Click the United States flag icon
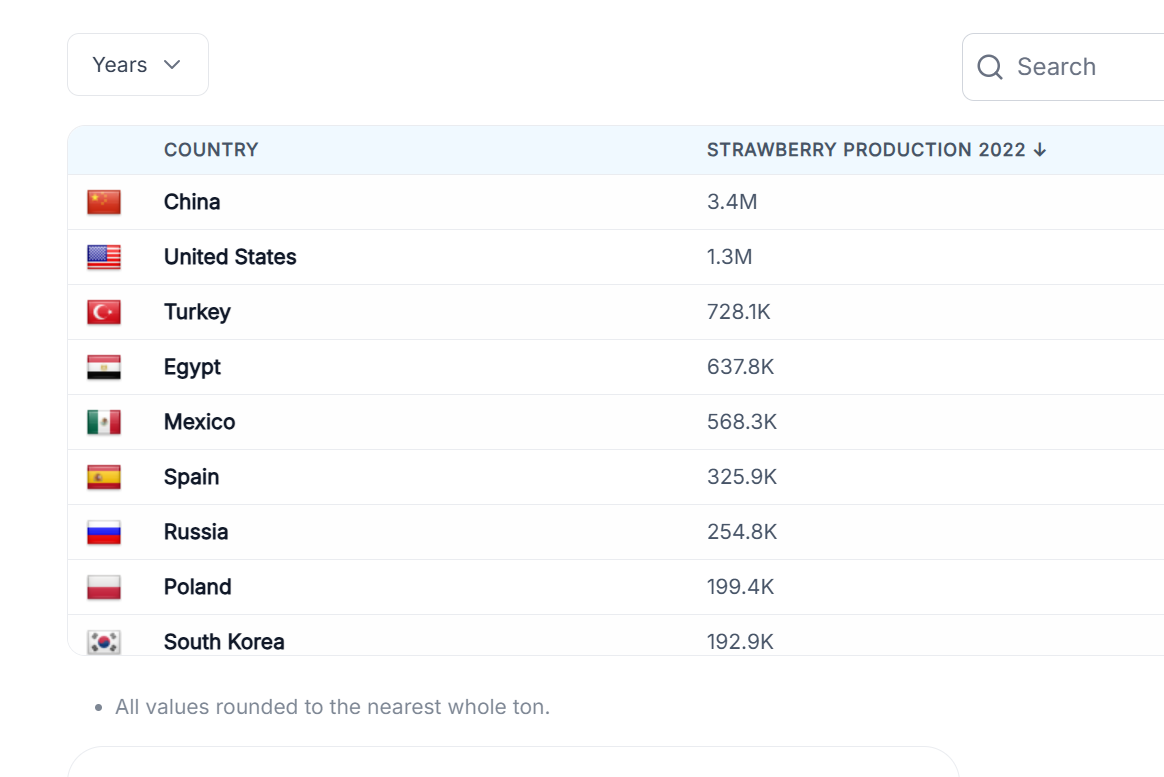This screenshot has width=1164, height=777. click(104, 257)
